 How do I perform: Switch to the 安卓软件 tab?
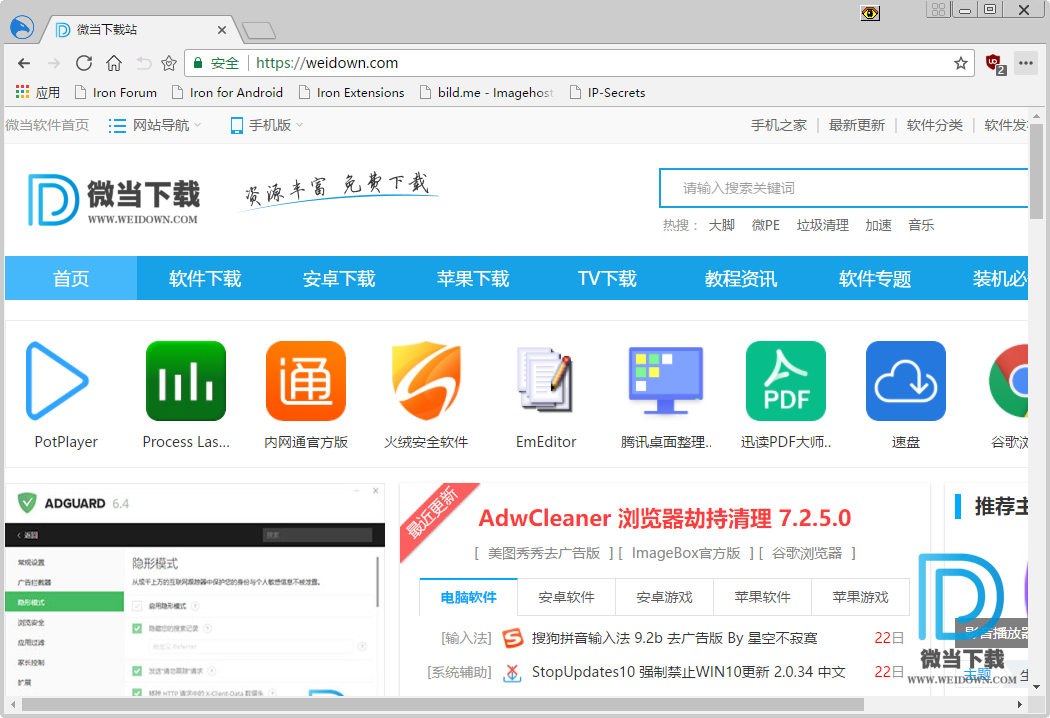click(x=567, y=597)
